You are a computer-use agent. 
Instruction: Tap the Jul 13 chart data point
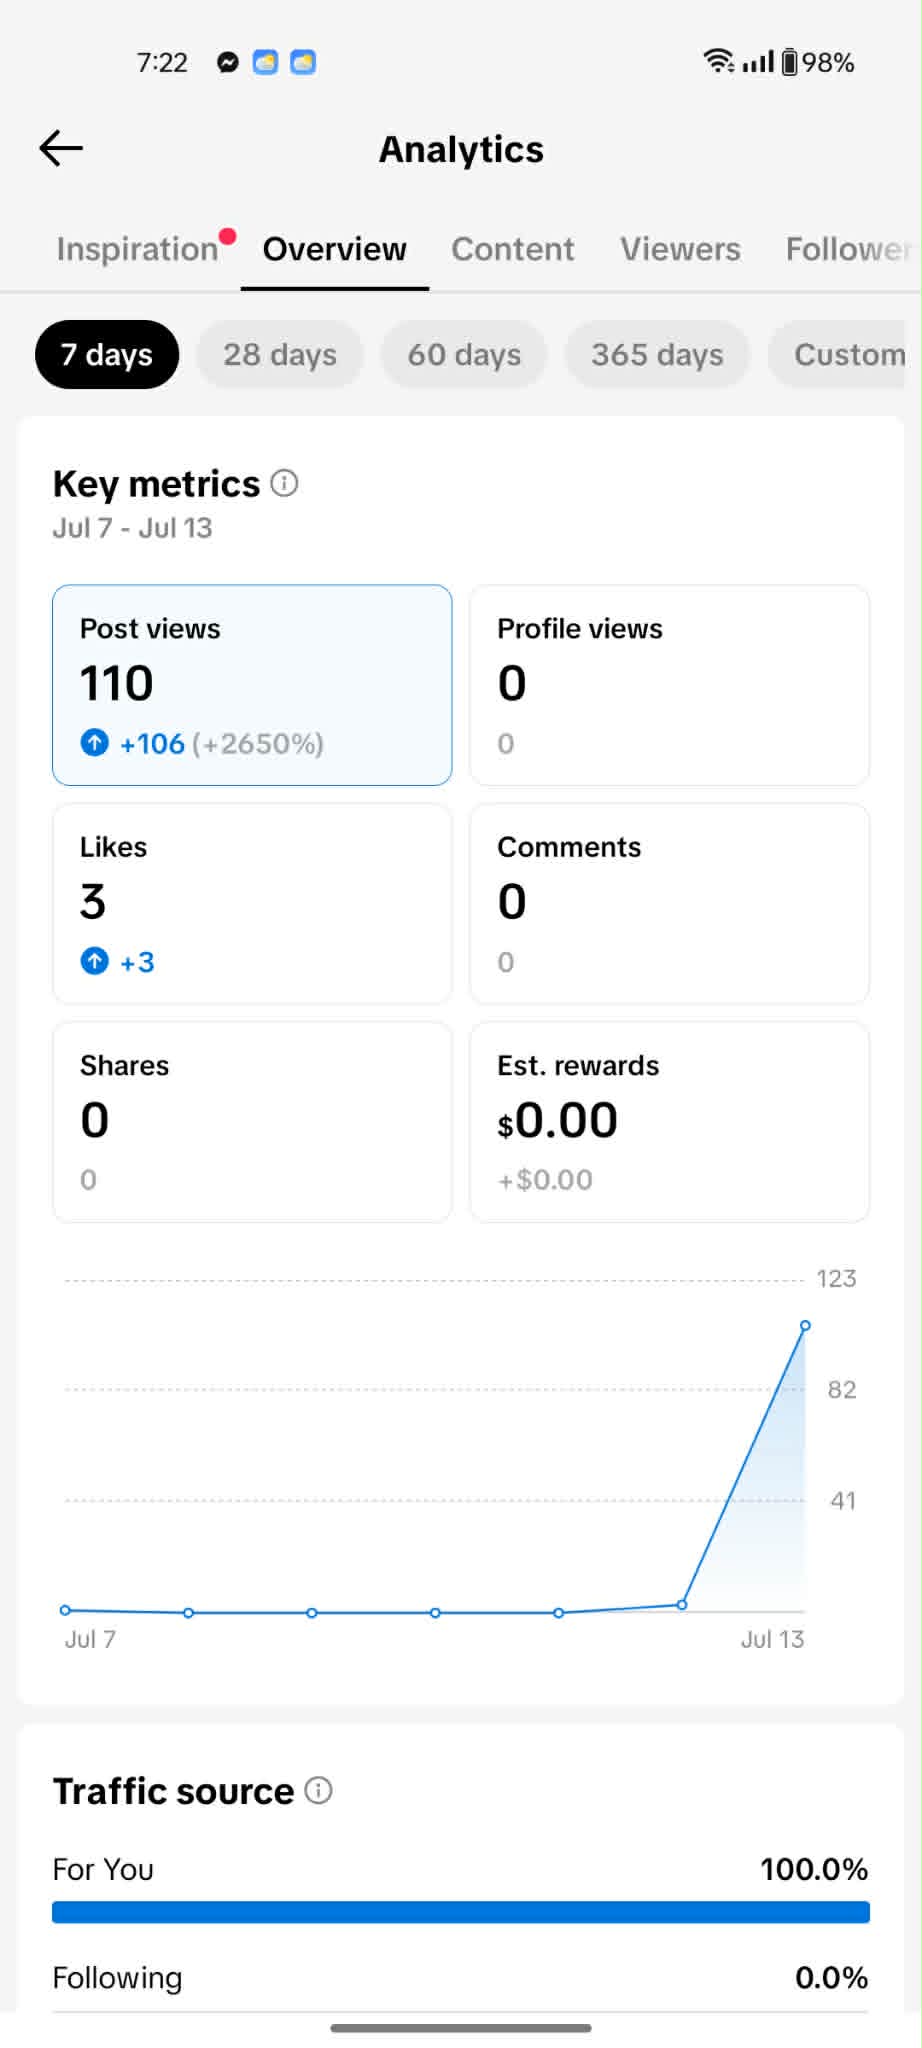805,1326
